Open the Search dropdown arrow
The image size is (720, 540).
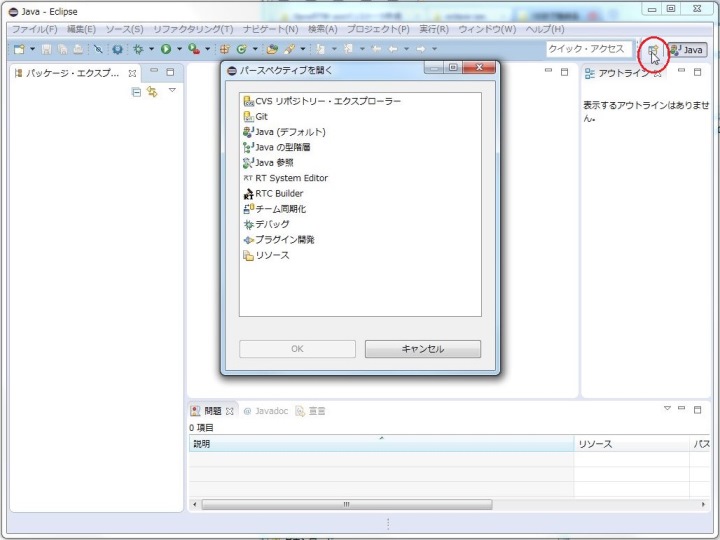point(303,49)
